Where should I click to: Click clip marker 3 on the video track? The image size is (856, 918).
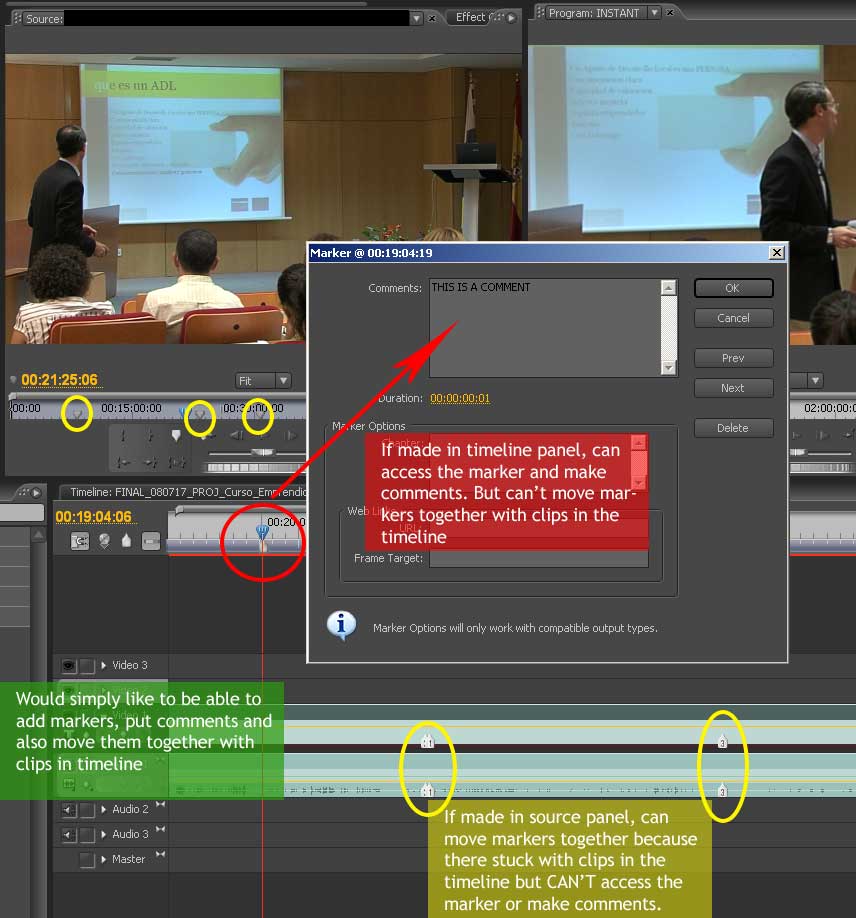[x=723, y=742]
